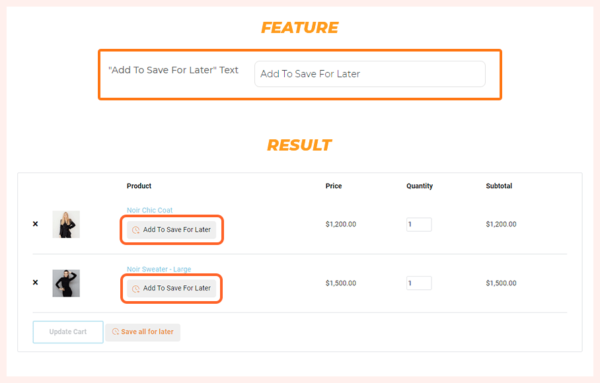
Task: Click the RESULT heading text
Action: point(299,145)
